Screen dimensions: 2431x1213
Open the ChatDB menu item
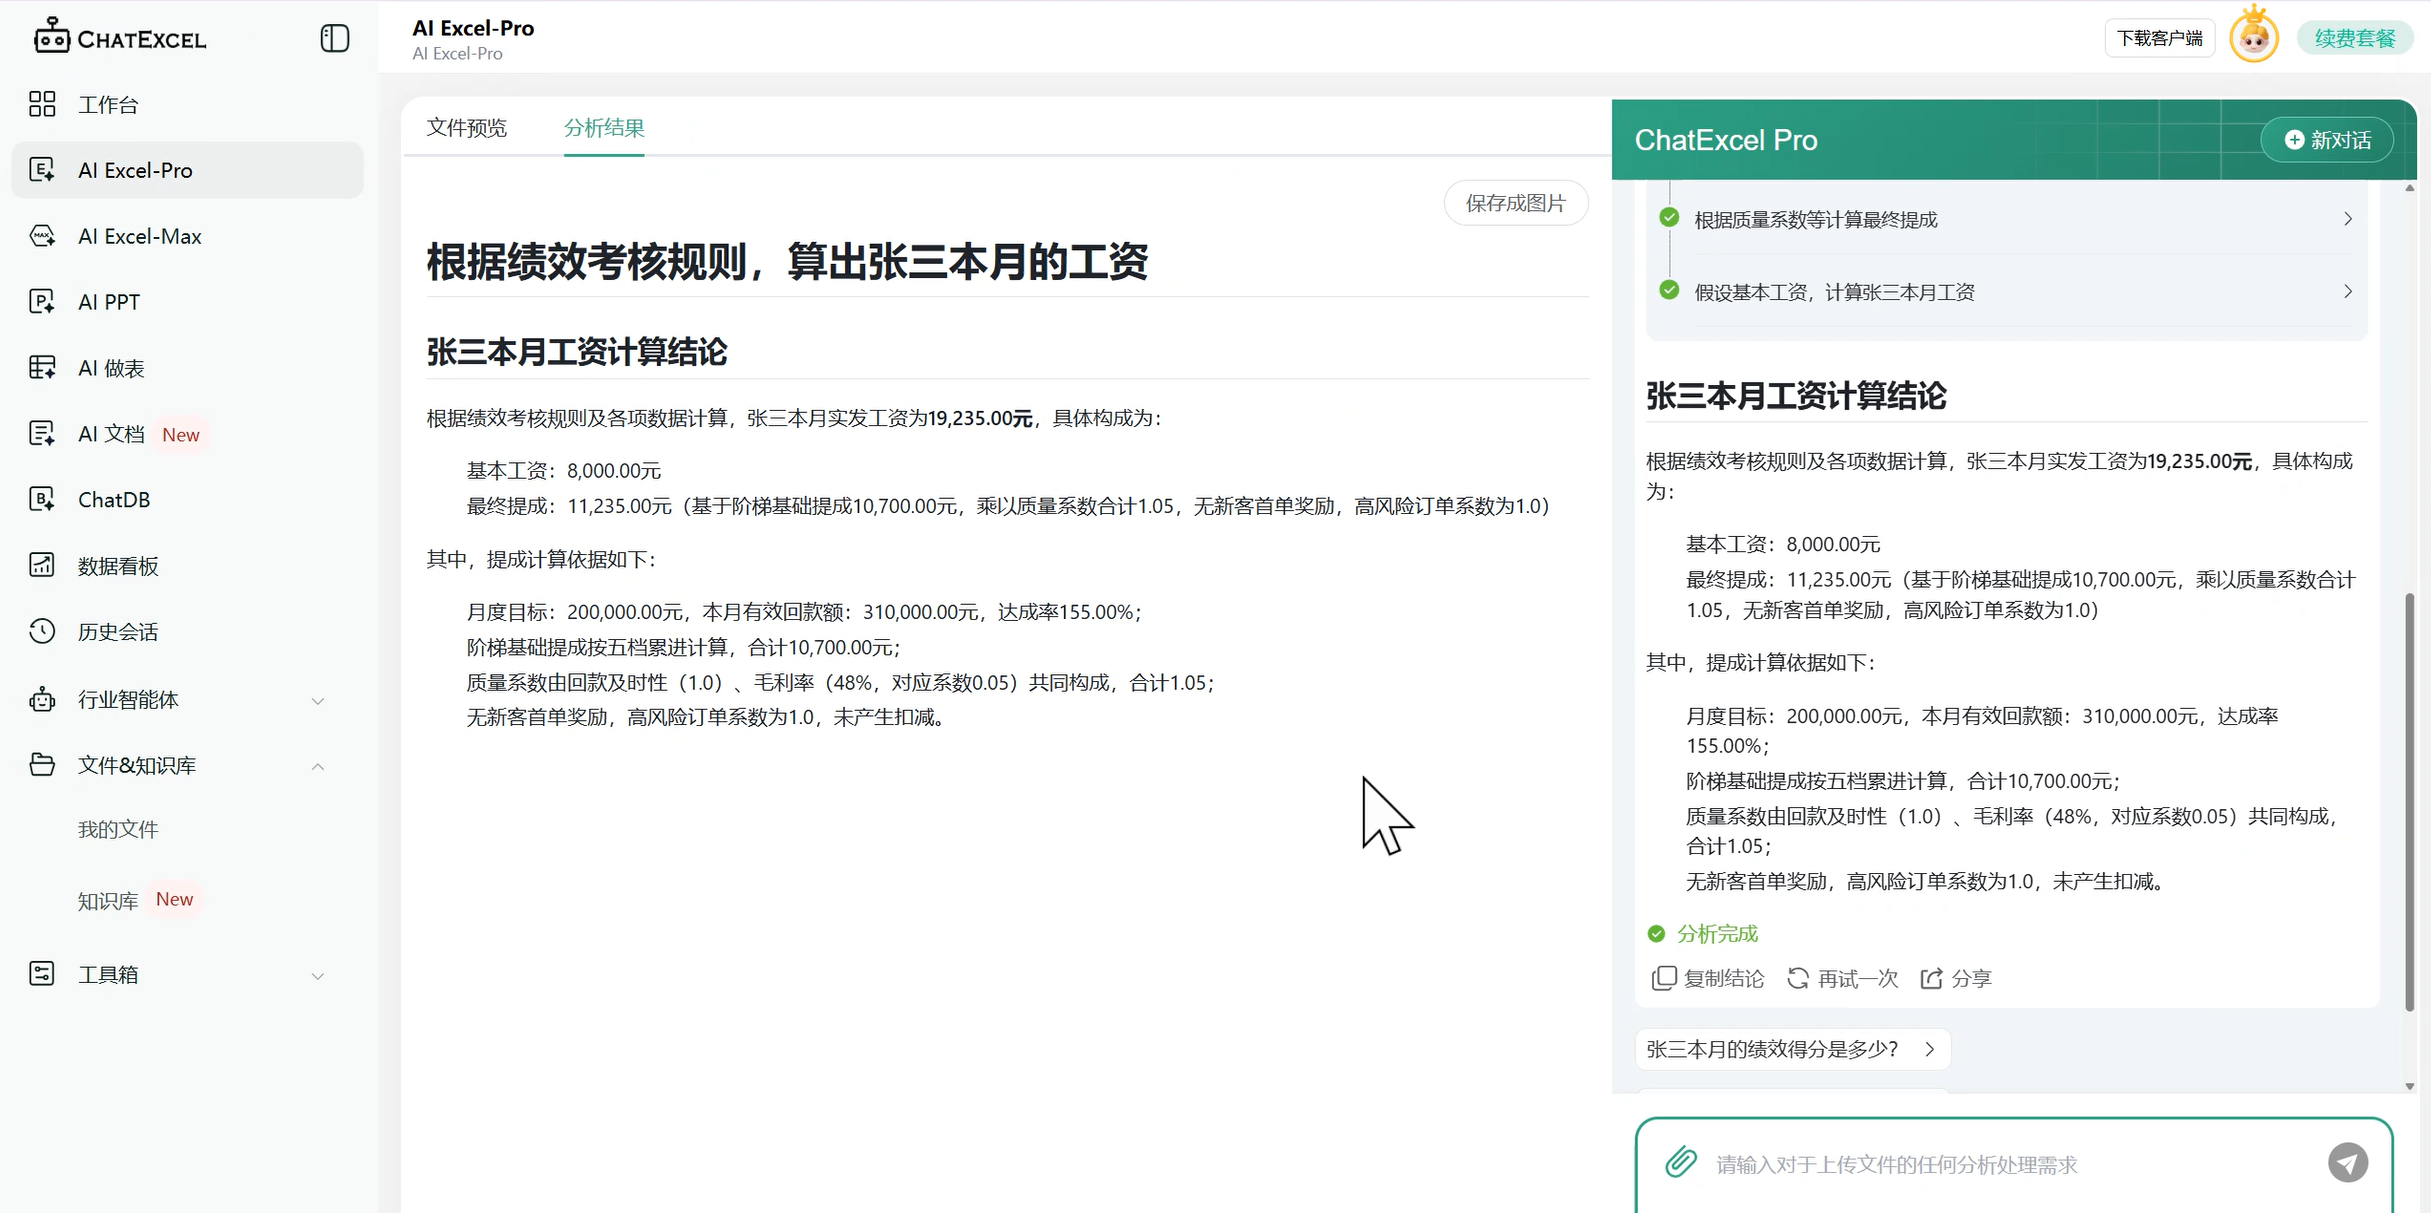(x=187, y=500)
